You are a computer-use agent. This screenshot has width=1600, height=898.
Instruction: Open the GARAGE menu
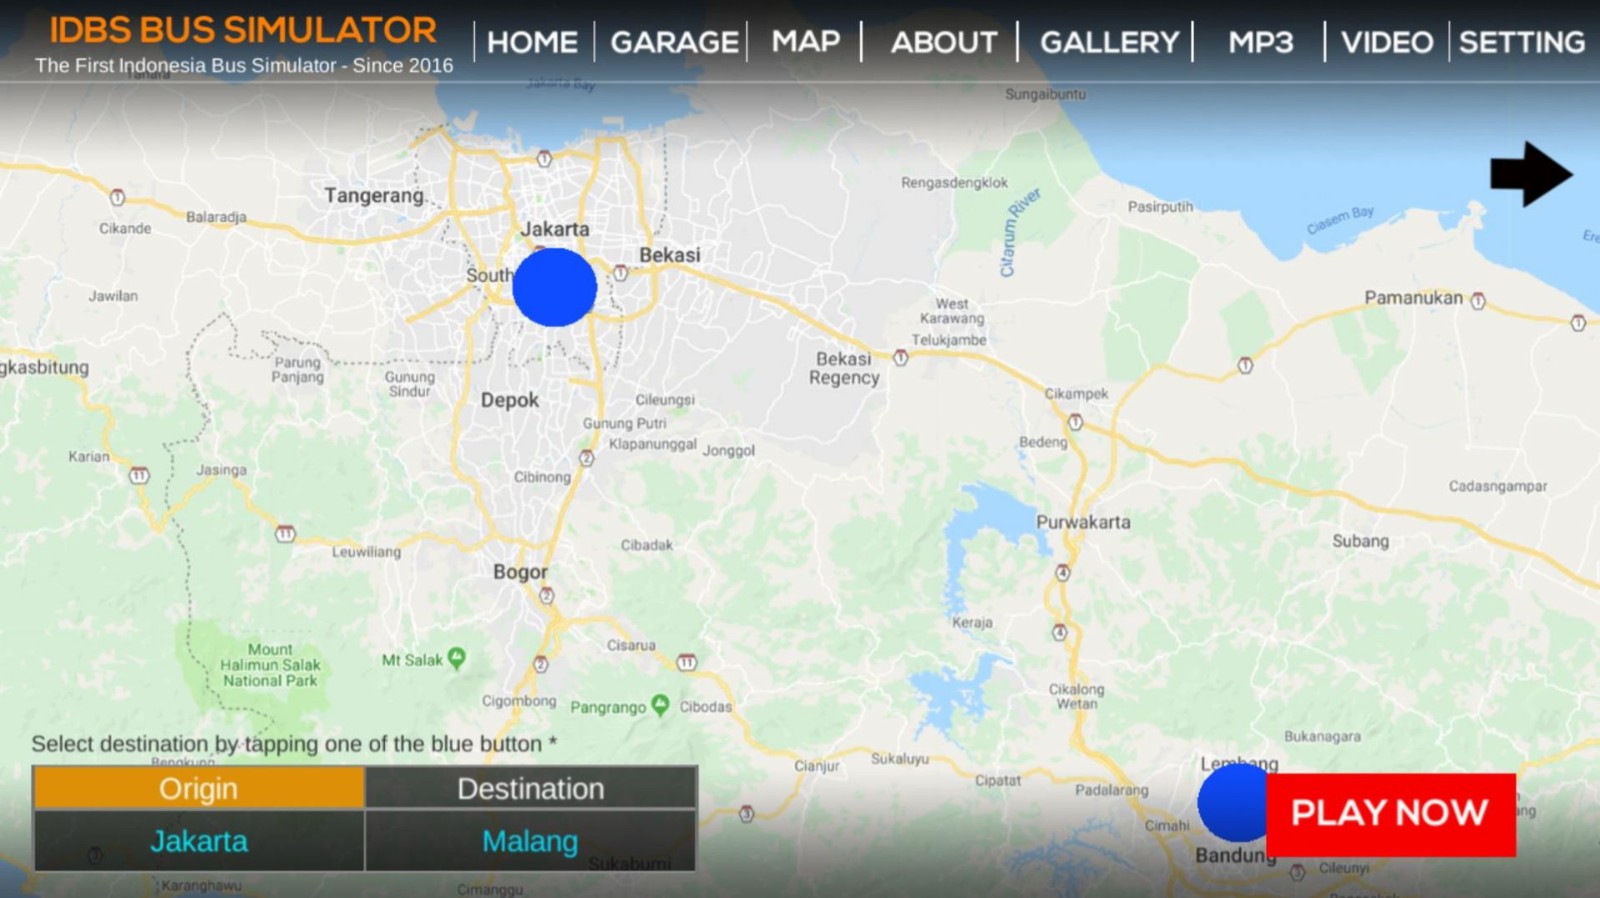(x=674, y=42)
